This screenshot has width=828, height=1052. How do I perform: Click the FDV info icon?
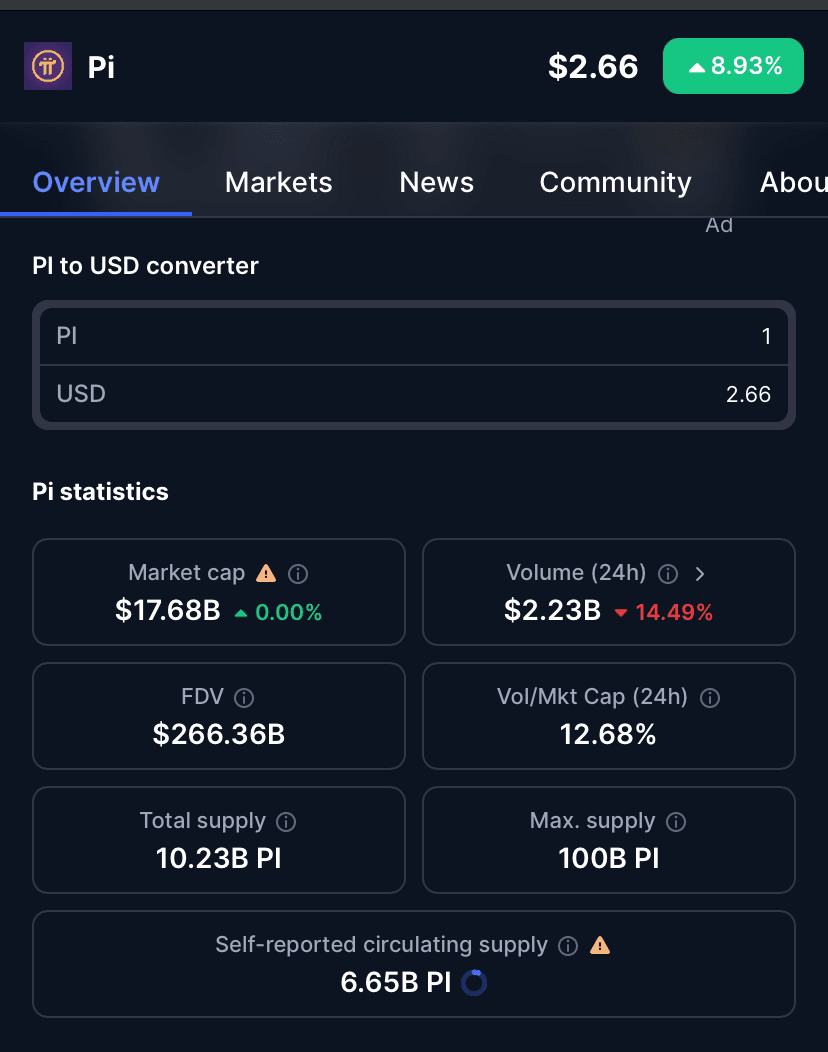(244, 698)
